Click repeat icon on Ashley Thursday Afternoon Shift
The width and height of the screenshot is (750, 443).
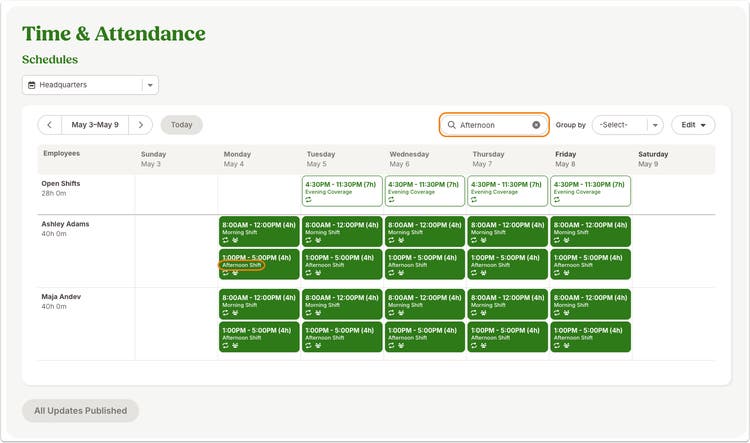point(474,273)
